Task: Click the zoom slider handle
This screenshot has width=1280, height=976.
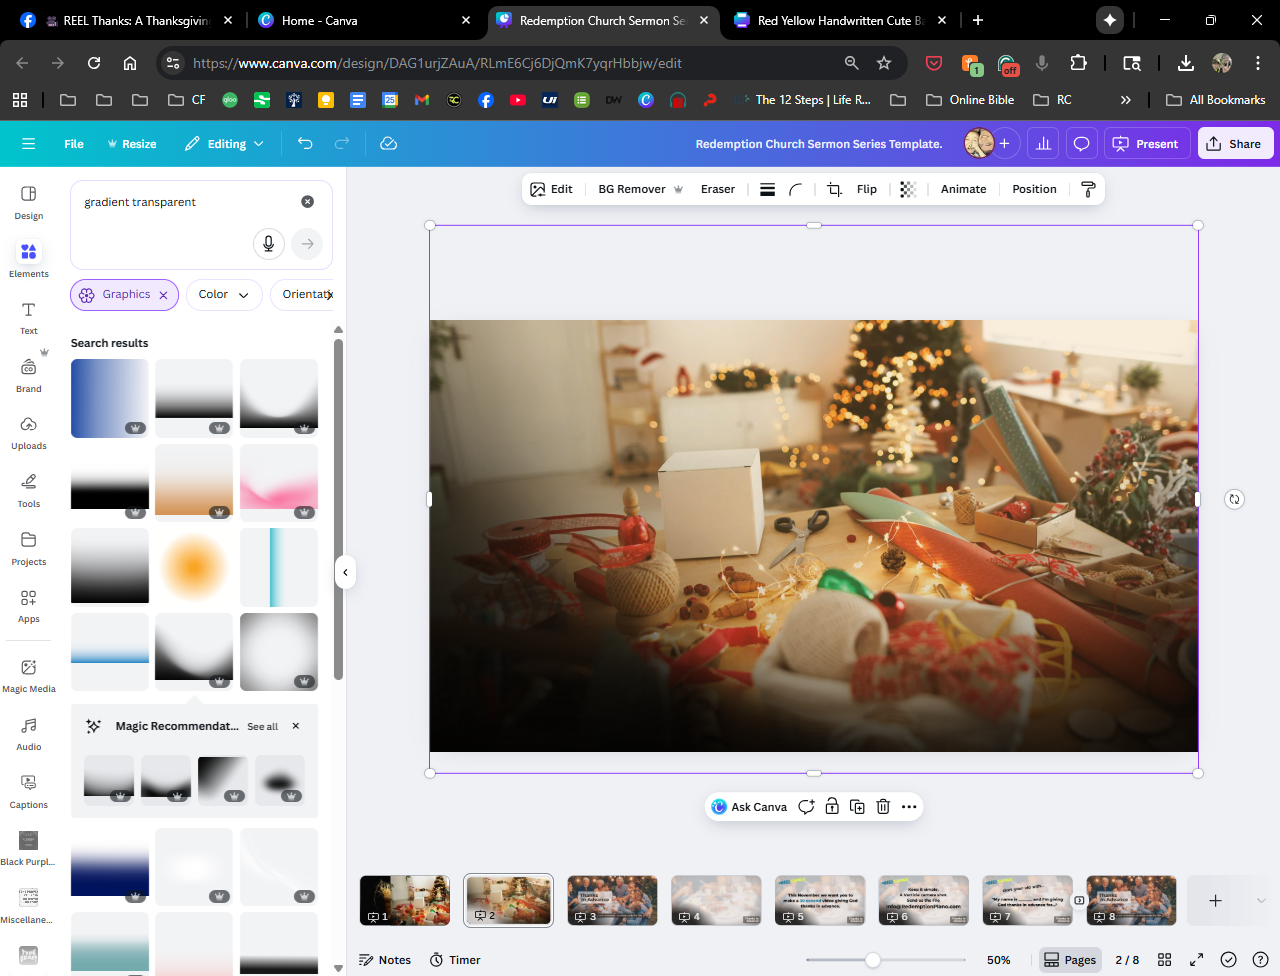Action: 873,960
